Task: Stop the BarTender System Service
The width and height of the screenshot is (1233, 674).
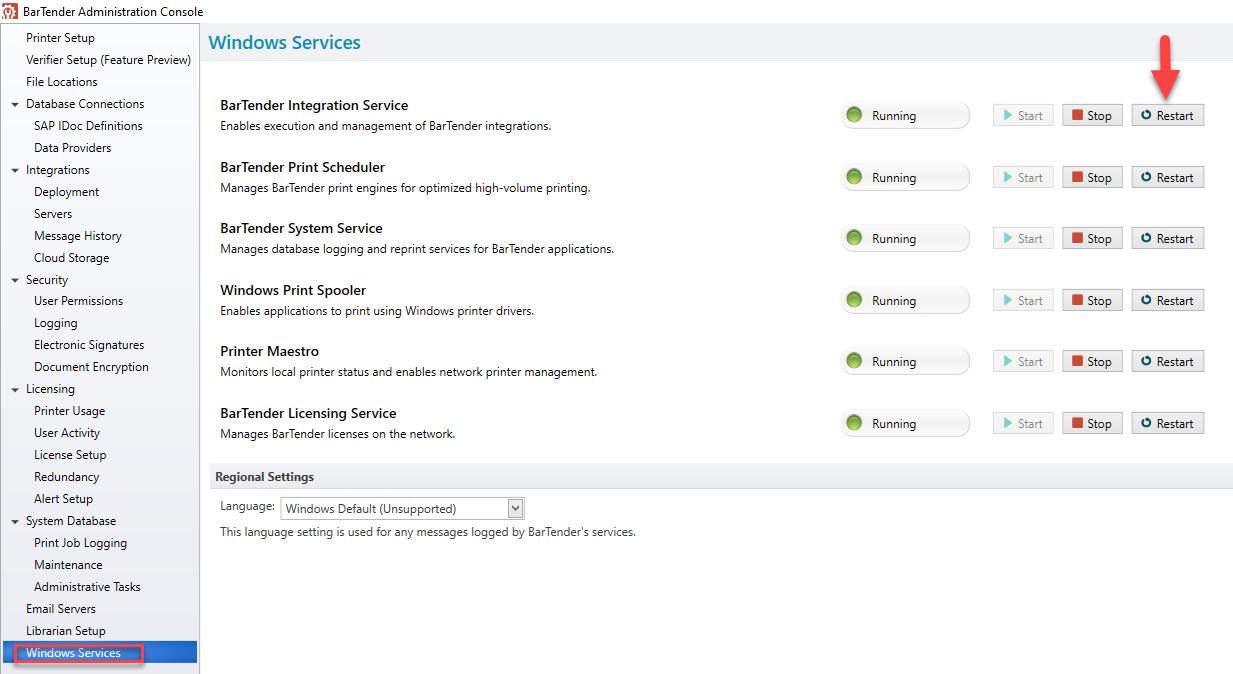Action: (1092, 239)
